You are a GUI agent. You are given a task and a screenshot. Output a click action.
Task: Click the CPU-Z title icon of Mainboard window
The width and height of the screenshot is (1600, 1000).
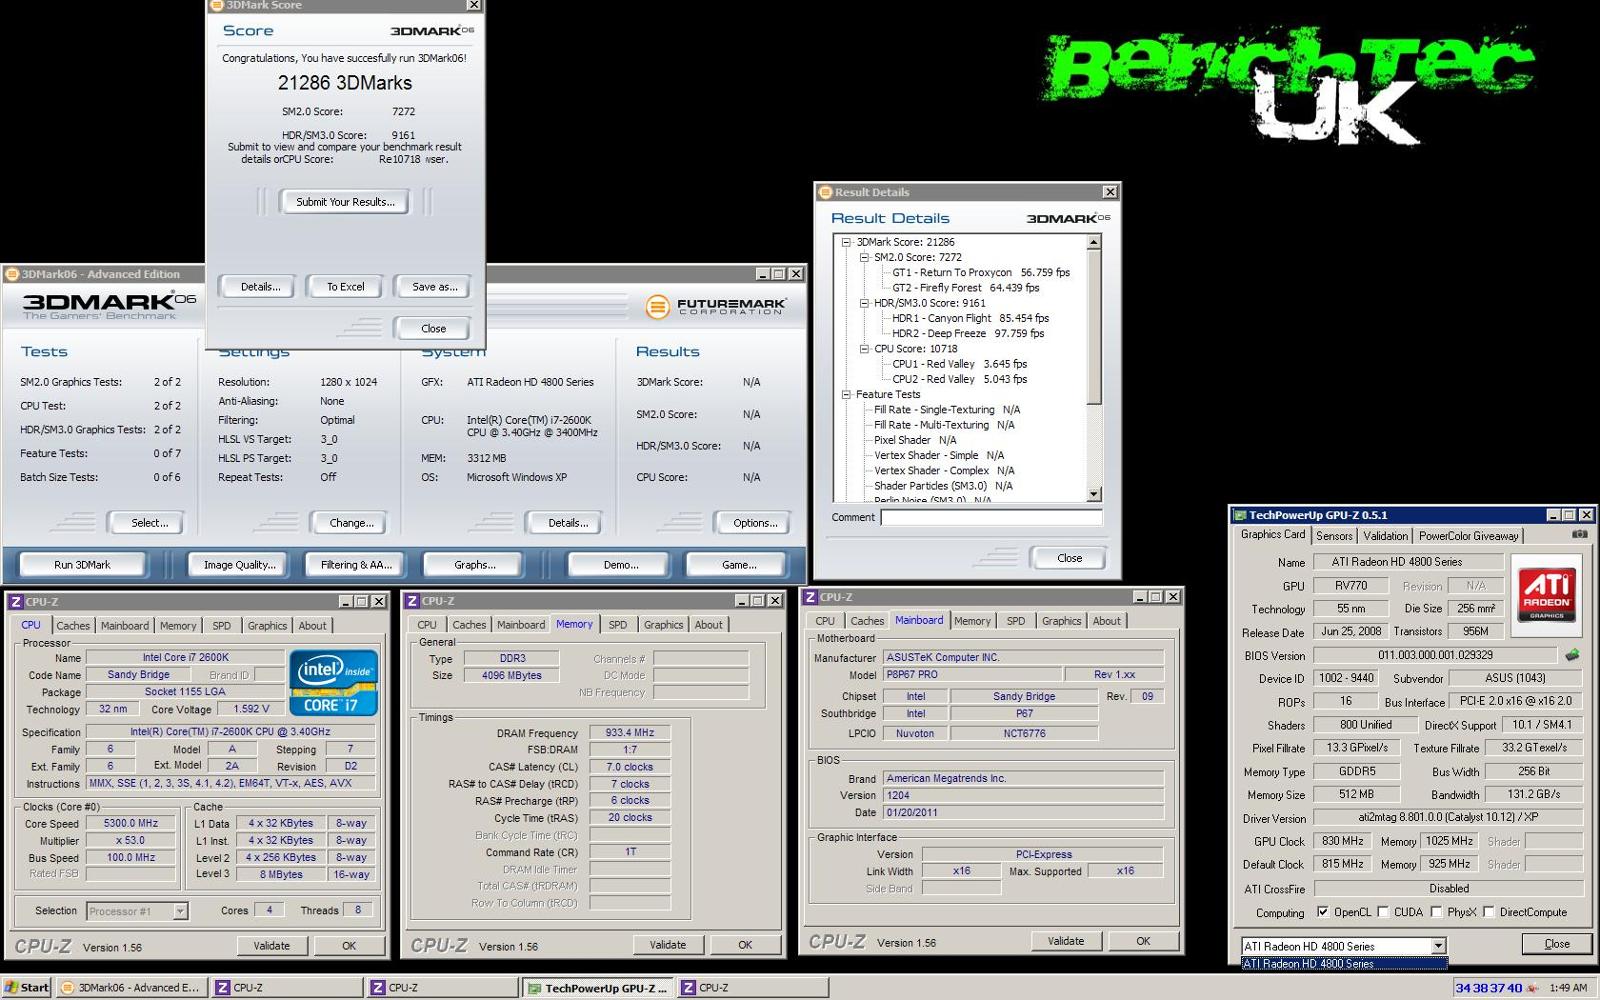pos(810,597)
